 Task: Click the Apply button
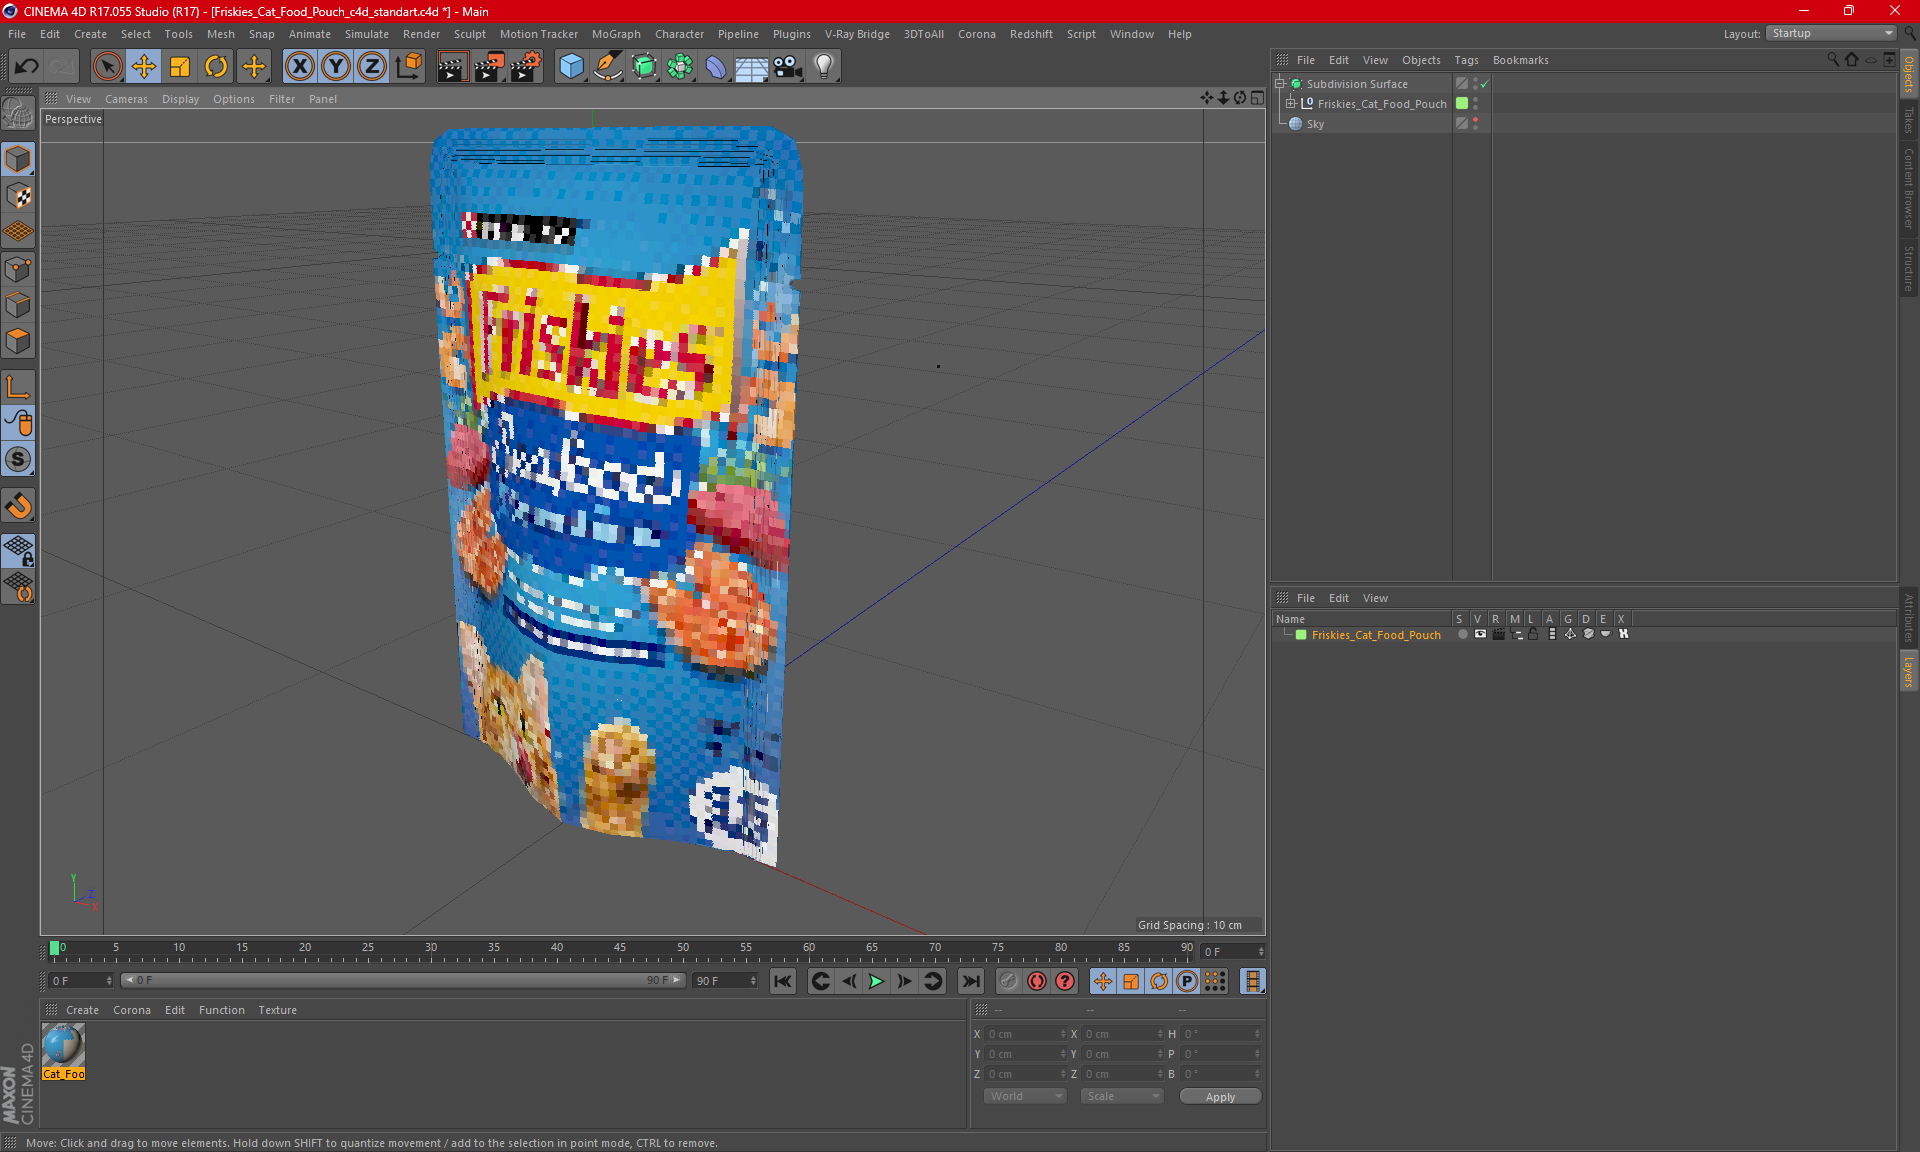(1219, 1097)
